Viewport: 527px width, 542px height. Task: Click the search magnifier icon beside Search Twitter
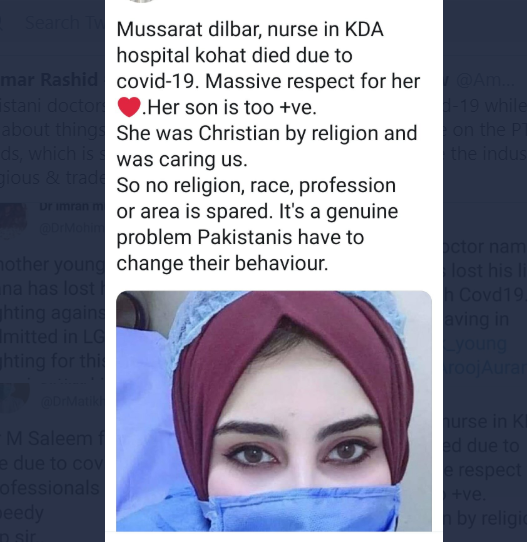tap(1, 24)
